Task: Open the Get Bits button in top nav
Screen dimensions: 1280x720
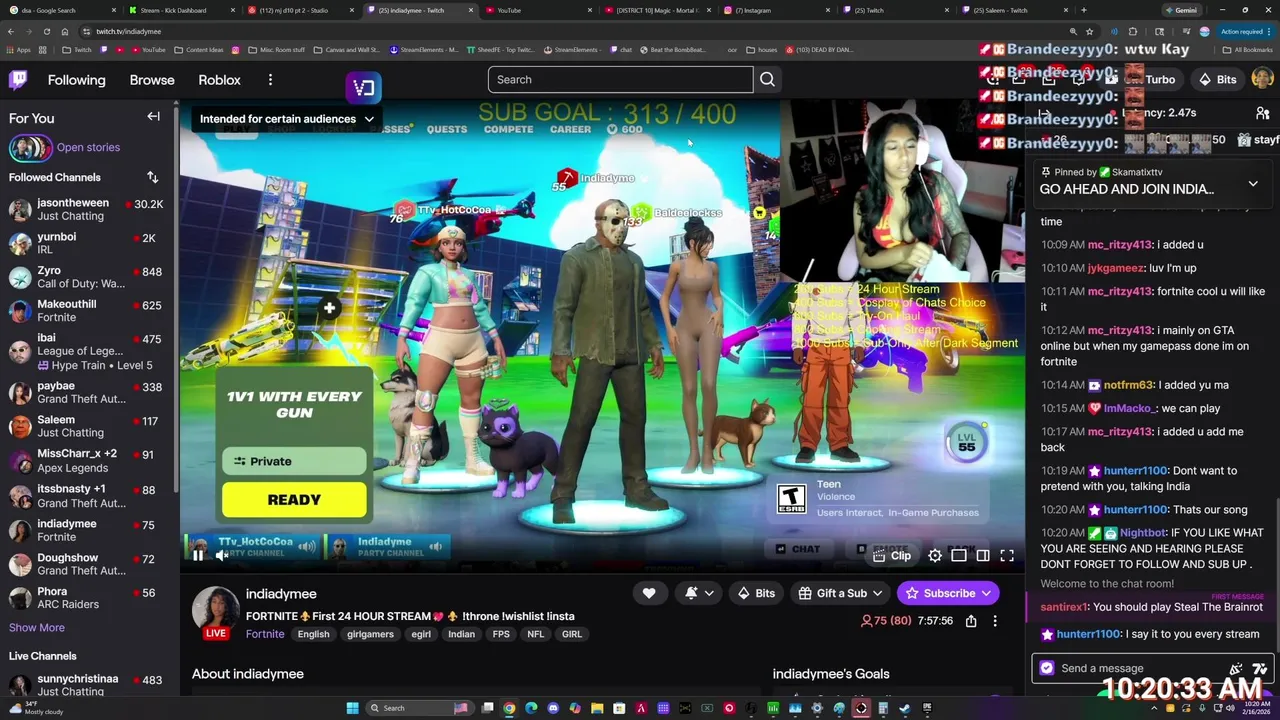Action: coord(1217,80)
